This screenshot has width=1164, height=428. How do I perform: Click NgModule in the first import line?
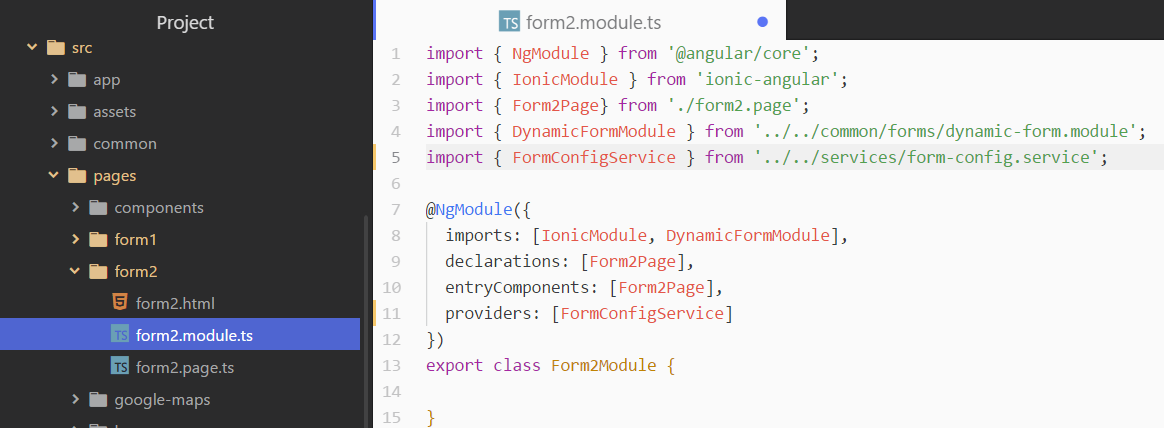[x=550, y=53]
